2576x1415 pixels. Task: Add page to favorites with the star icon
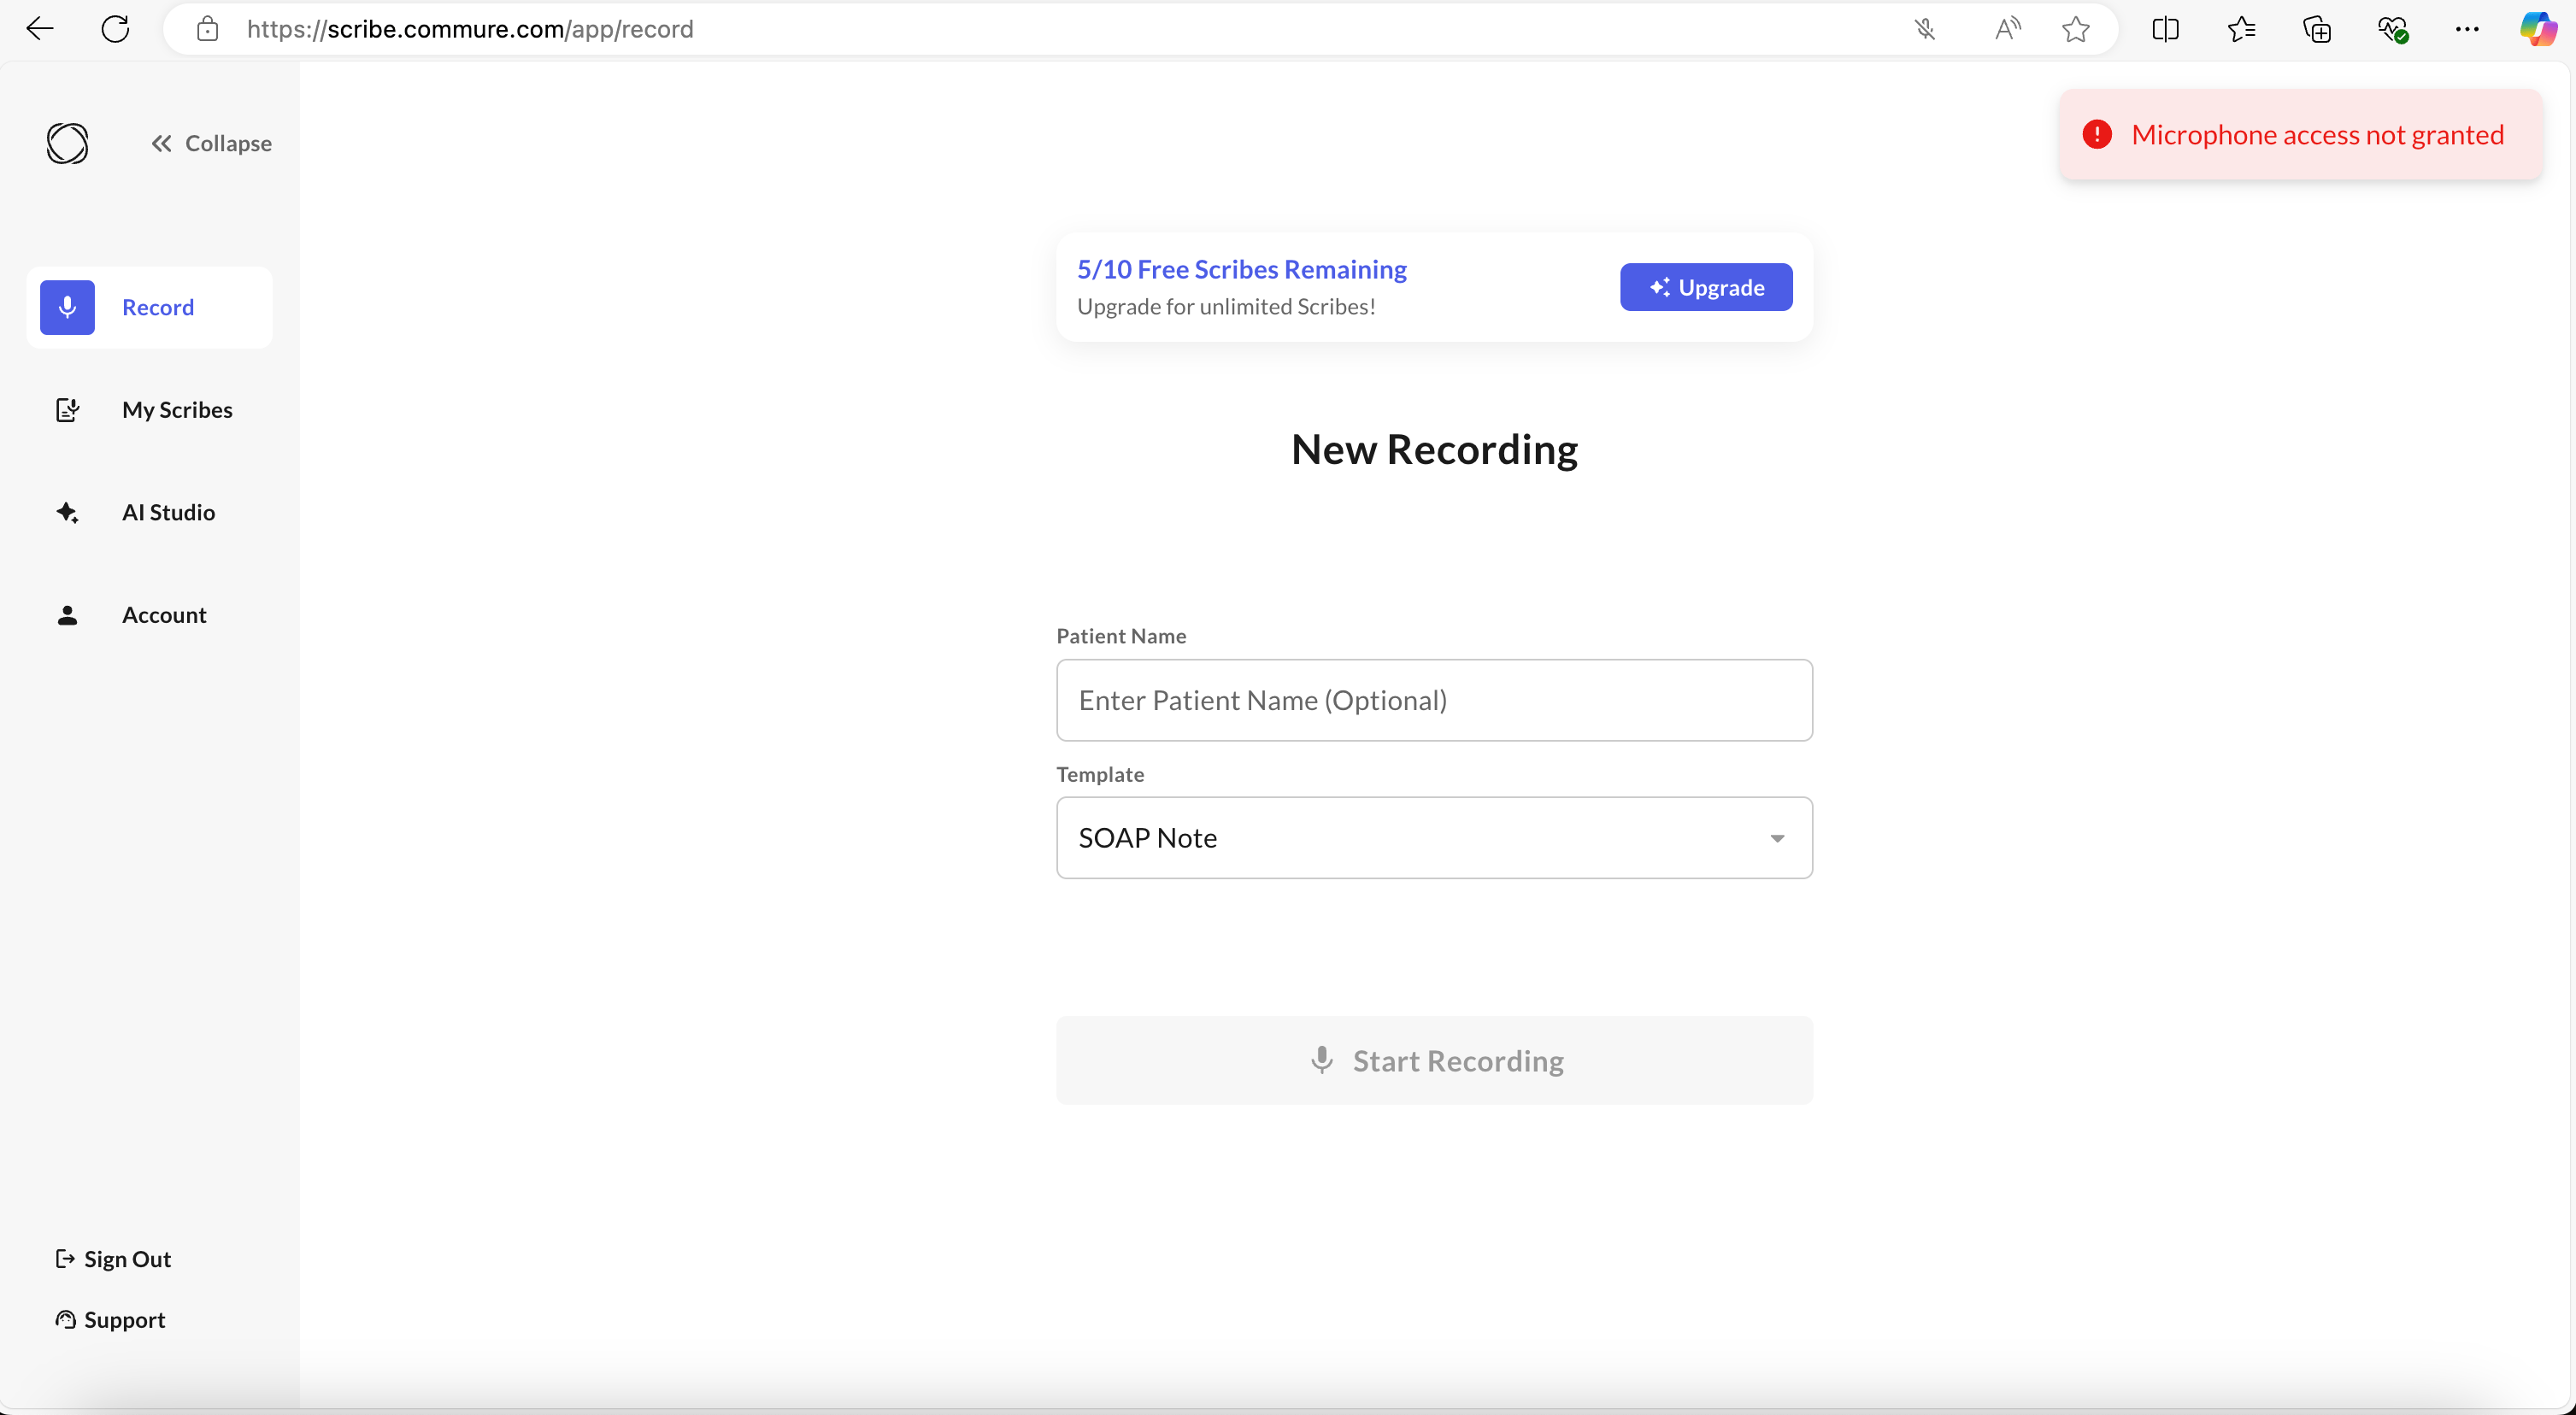[x=2076, y=29]
